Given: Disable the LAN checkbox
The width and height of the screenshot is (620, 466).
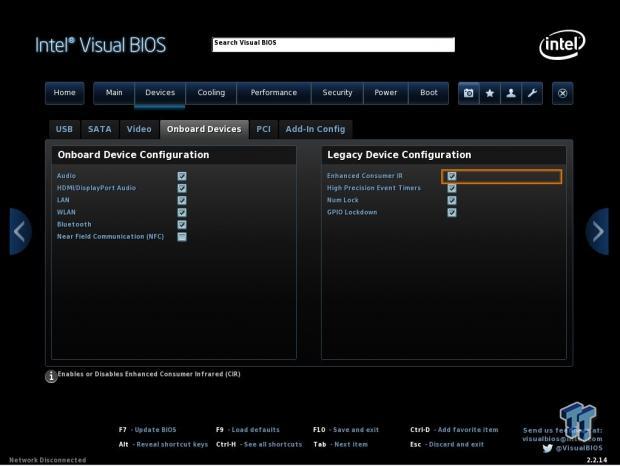Looking at the screenshot, I should tap(182, 200).
